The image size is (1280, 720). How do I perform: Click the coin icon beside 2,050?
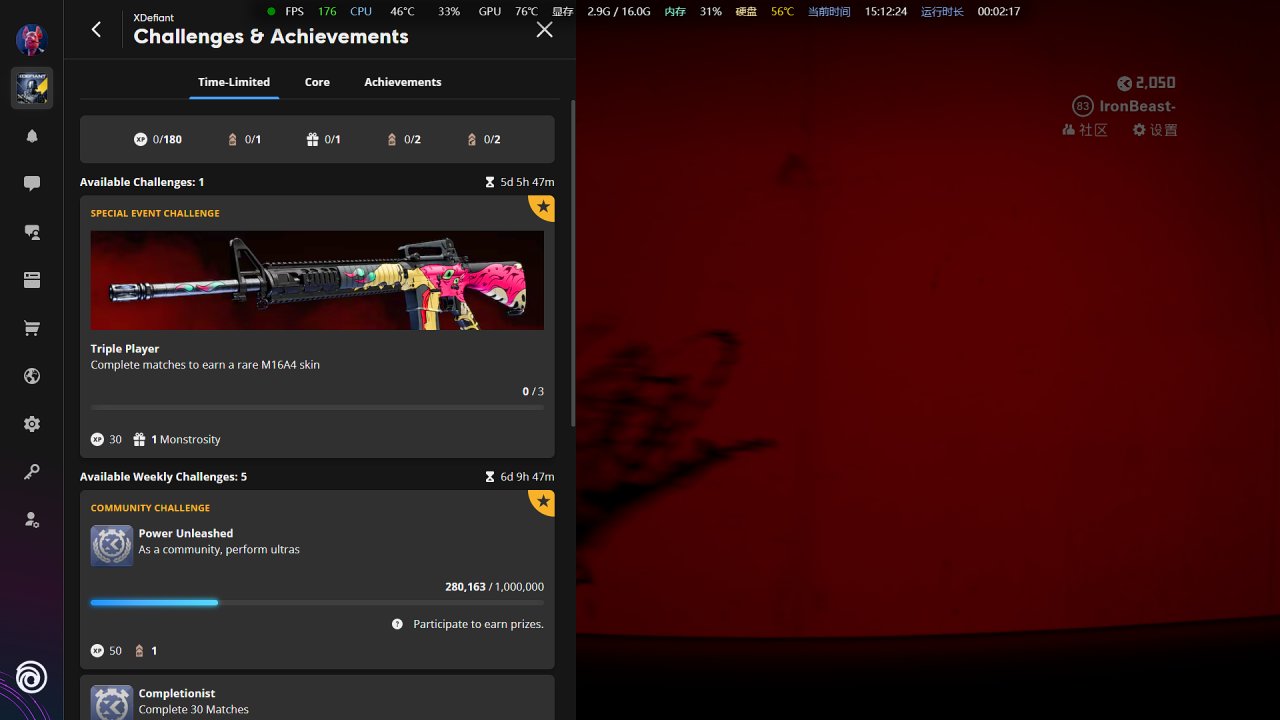pyautogui.click(x=1125, y=84)
